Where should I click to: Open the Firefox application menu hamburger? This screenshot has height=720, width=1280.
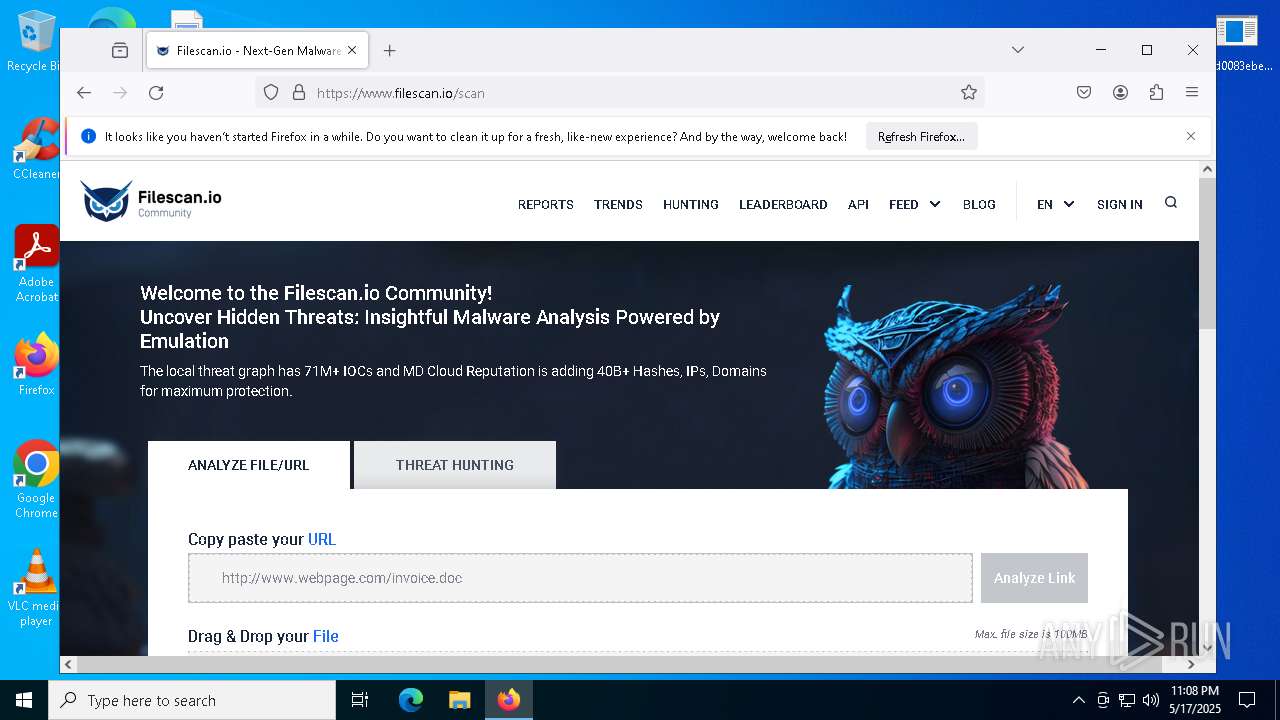[x=1192, y=93]
